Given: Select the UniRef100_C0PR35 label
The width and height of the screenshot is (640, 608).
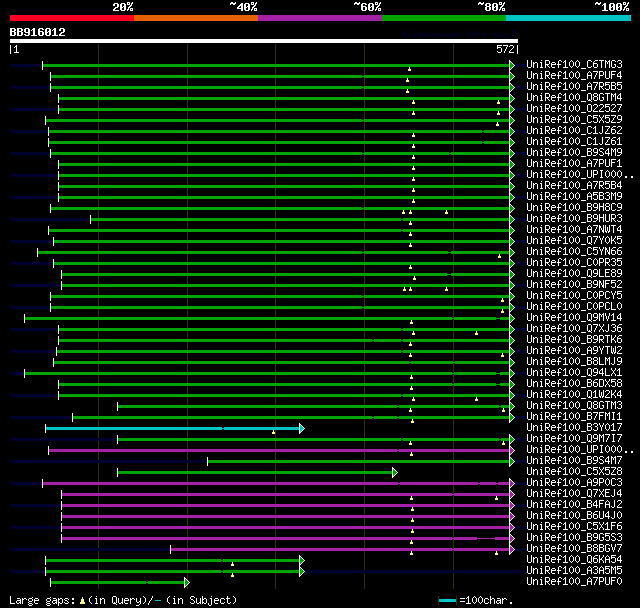Looking at the screenshot, I should pos(574,263).
